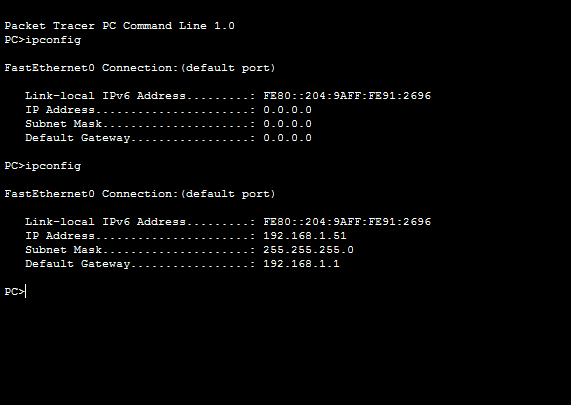This screenshot has height=405, width=571.
Task: Click the first ipconfig command entered
Action: (53, 40)
